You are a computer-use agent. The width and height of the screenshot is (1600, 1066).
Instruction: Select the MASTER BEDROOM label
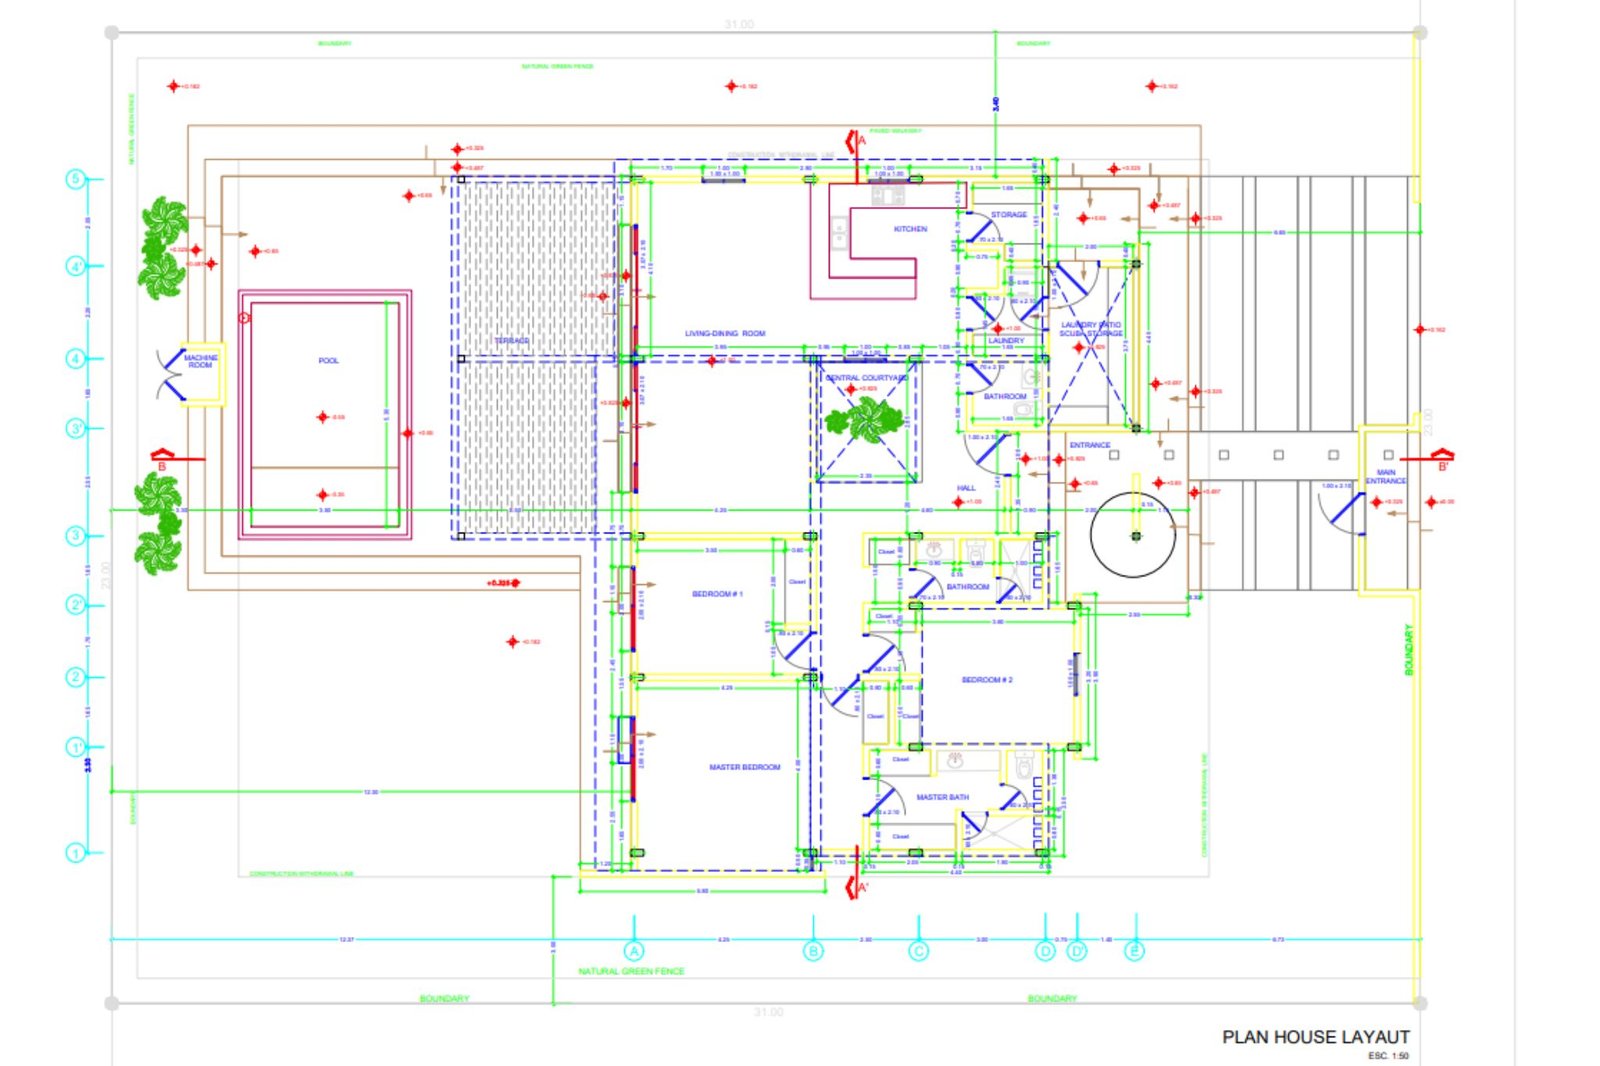745,768
